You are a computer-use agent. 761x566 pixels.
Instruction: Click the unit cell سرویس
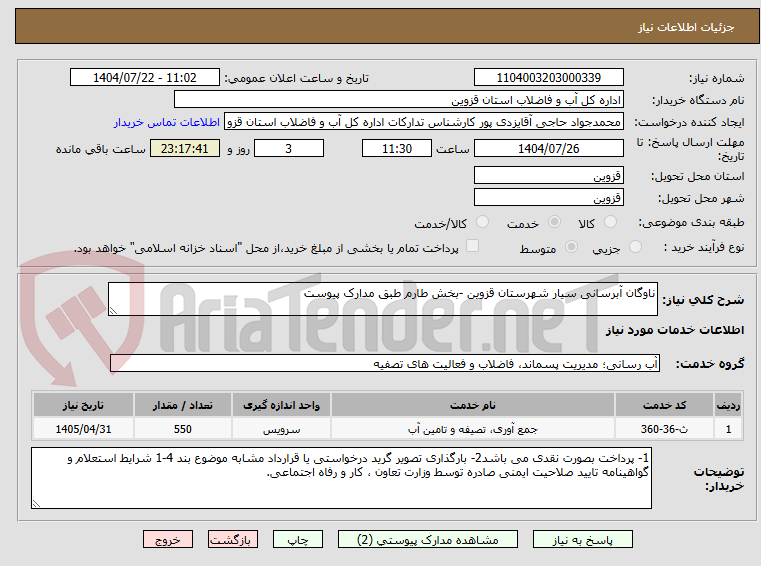(281, 429)
